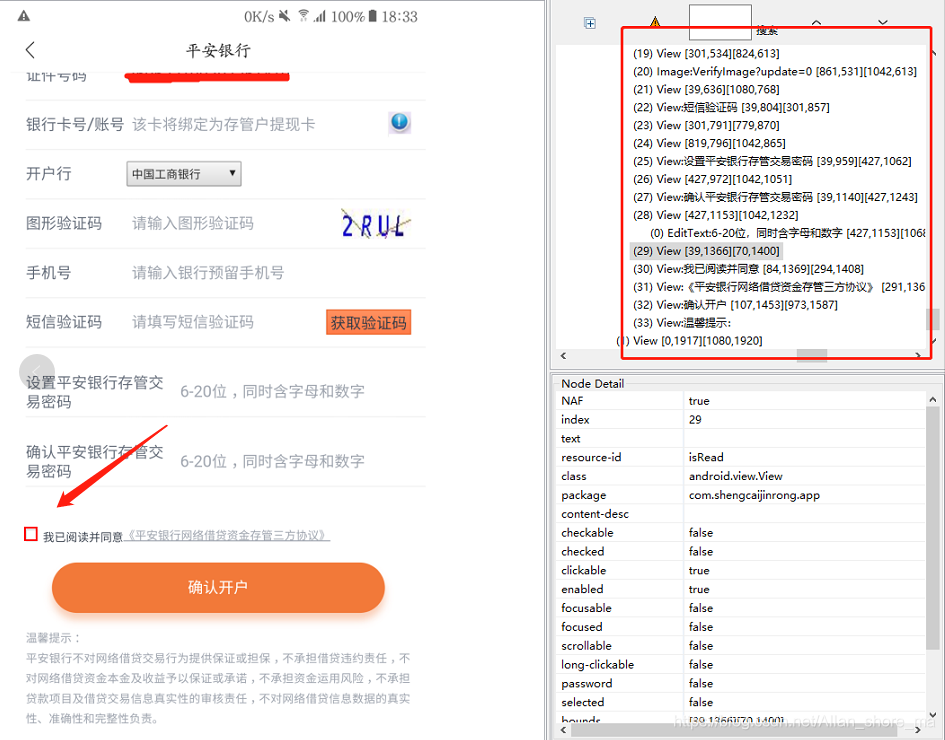Click the resource-id value isRead
The height and width of the screenshot is (740, 945).
click(706, 457)
